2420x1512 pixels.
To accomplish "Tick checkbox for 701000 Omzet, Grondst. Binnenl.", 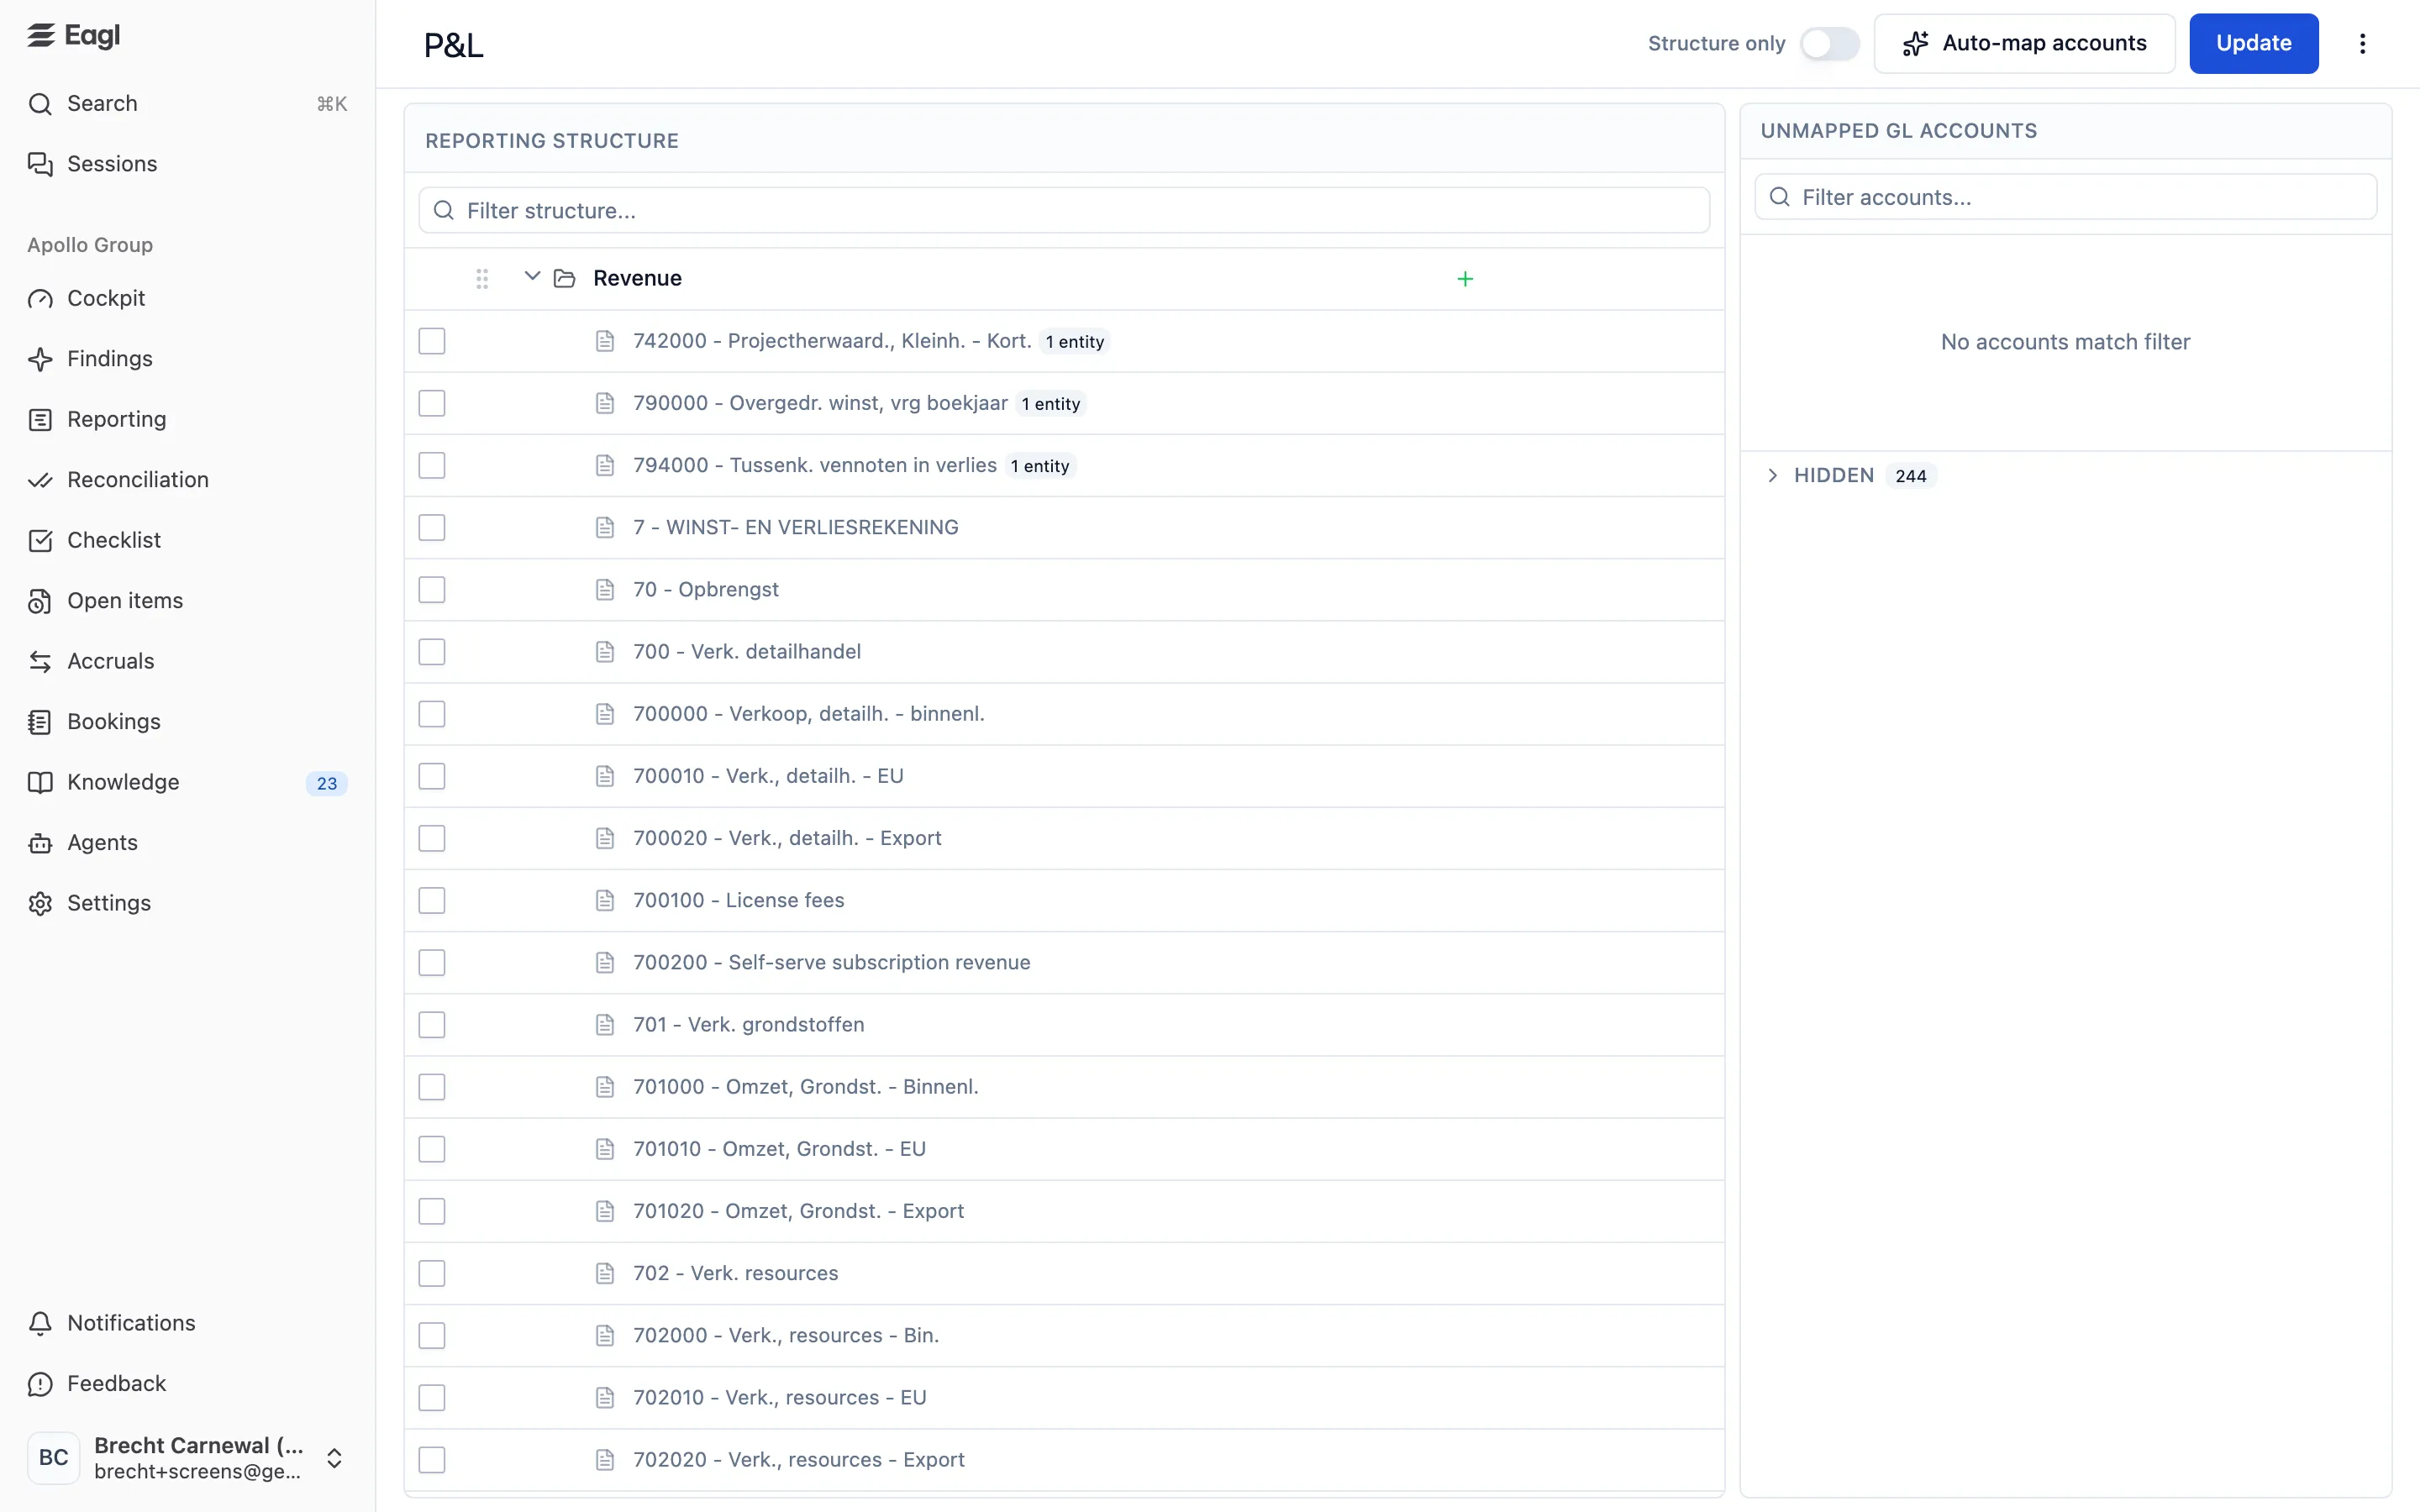I will tap(432, 1087).
